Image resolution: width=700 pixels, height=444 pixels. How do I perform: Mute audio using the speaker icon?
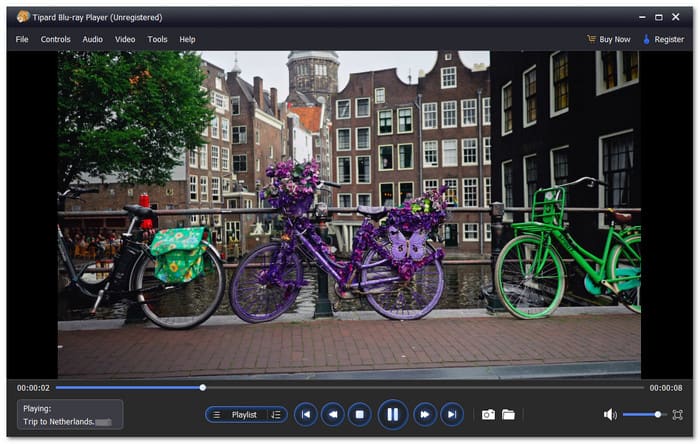[x=610, y=414]
